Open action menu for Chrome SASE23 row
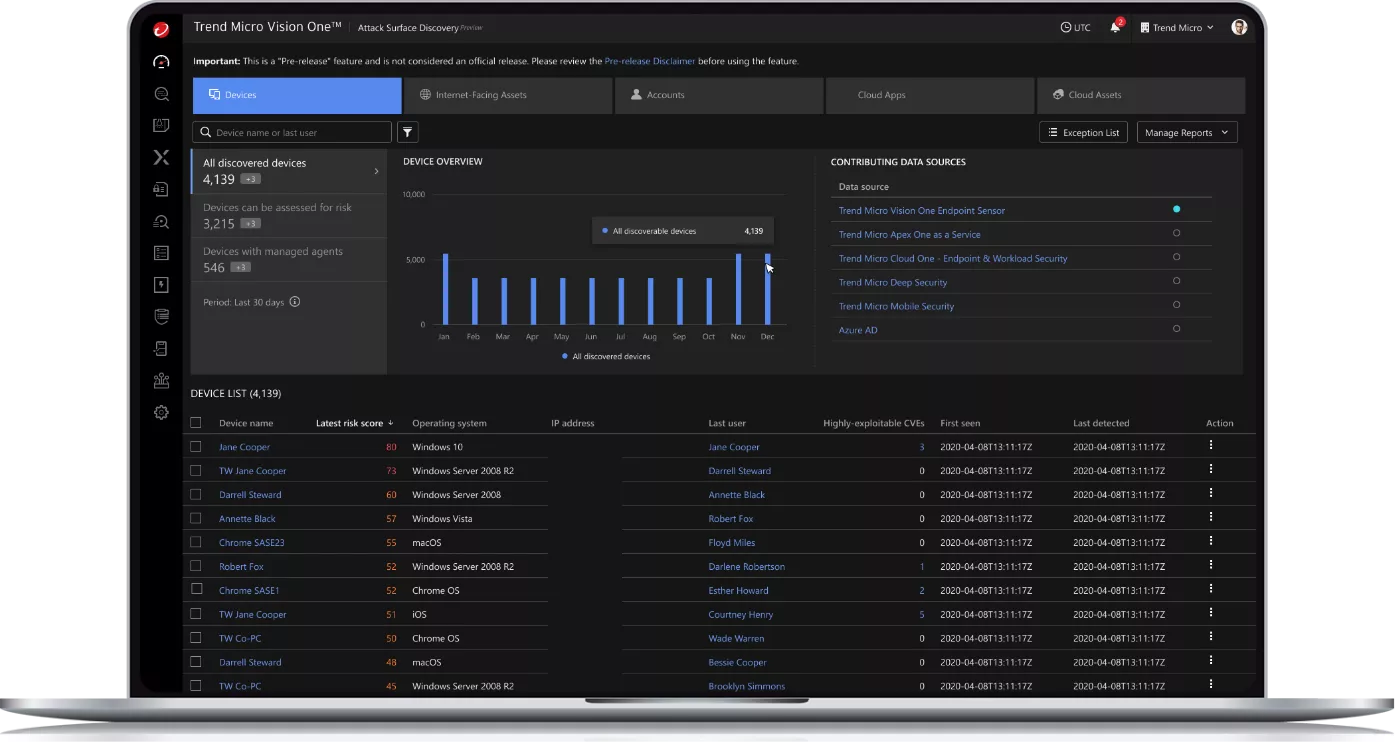 click(x=1211, y=541)
